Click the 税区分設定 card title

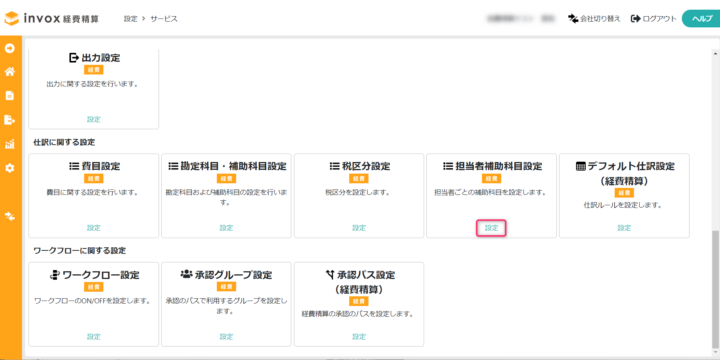tap(366, 166)
